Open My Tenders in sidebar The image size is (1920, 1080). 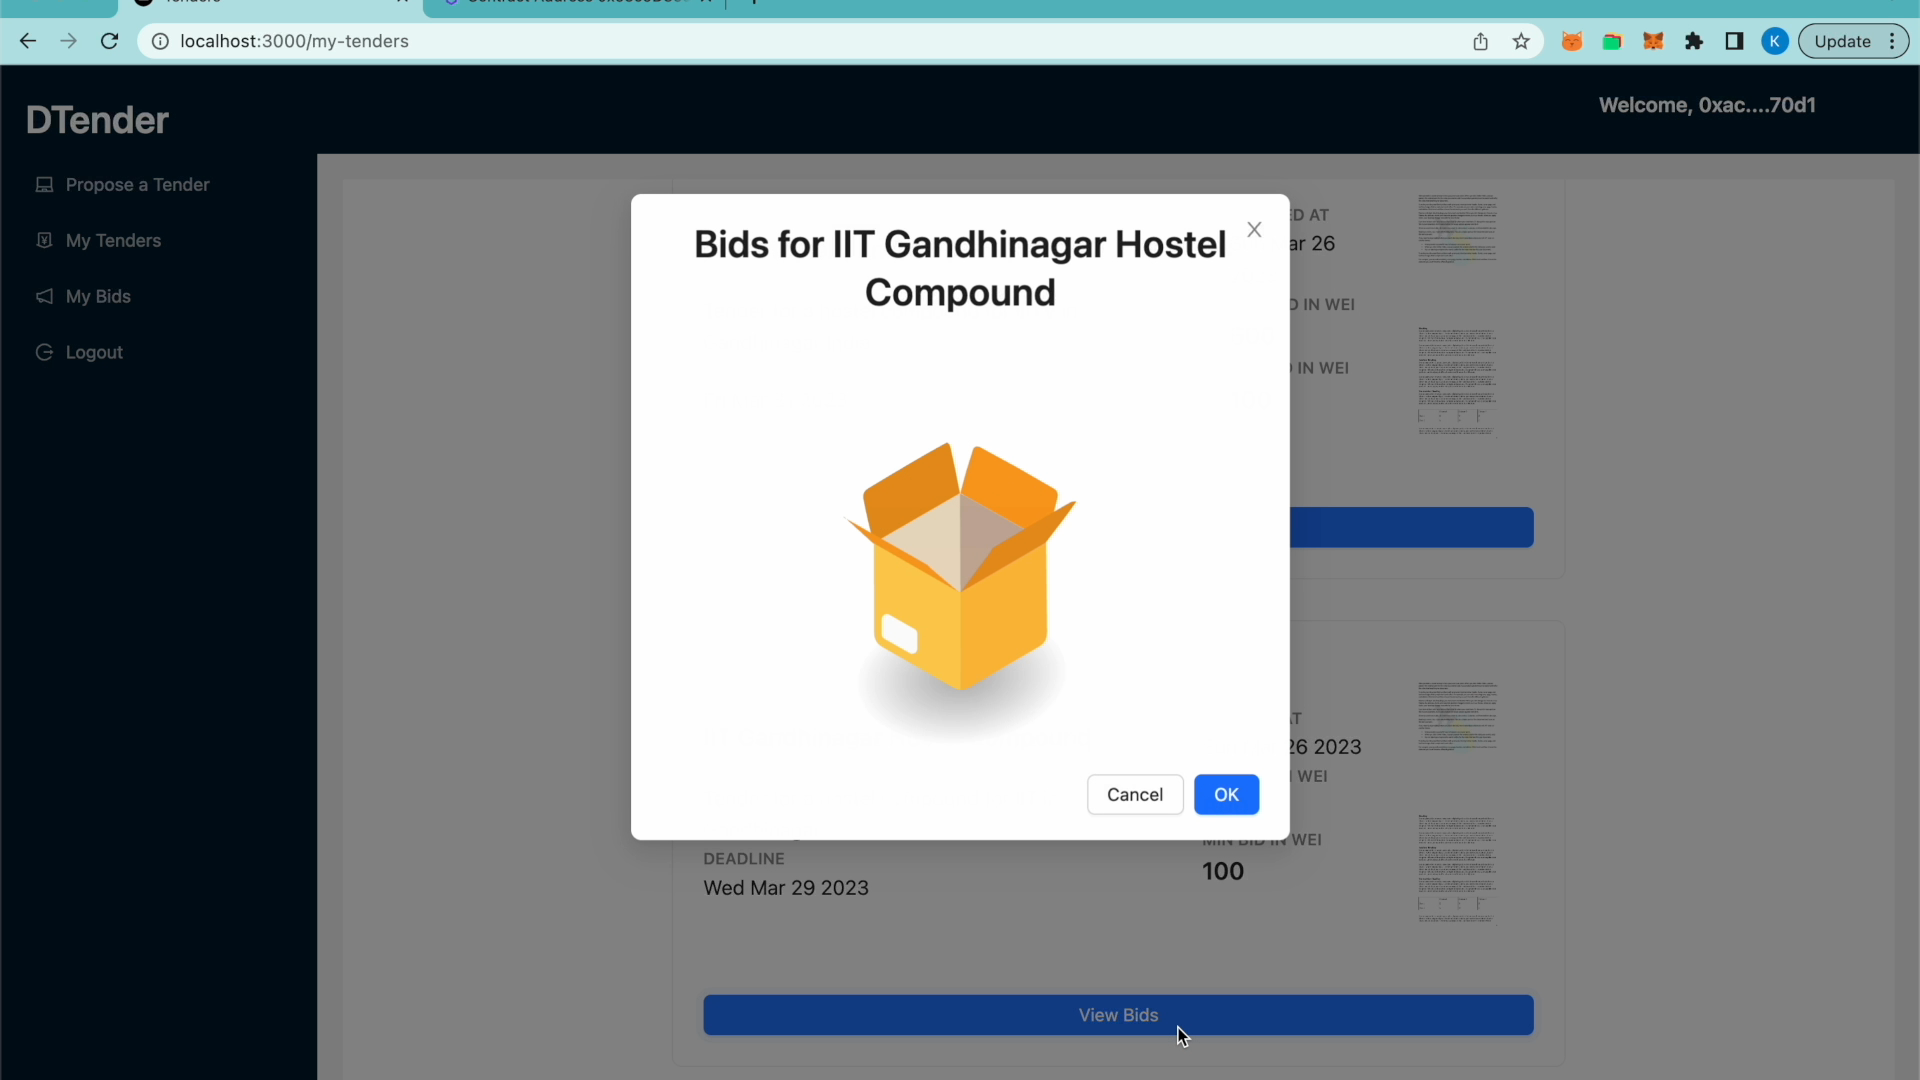[113, 241]
